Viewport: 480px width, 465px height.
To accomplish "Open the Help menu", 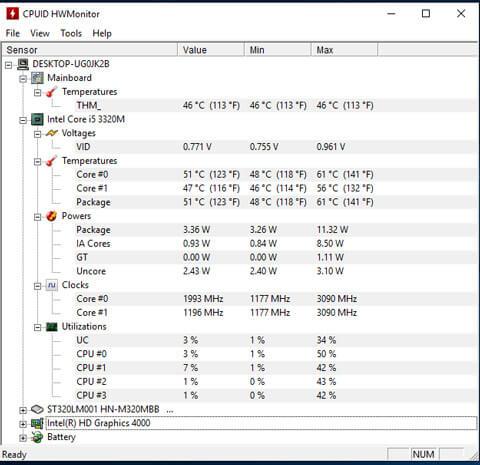I will [x=102, y=33].
